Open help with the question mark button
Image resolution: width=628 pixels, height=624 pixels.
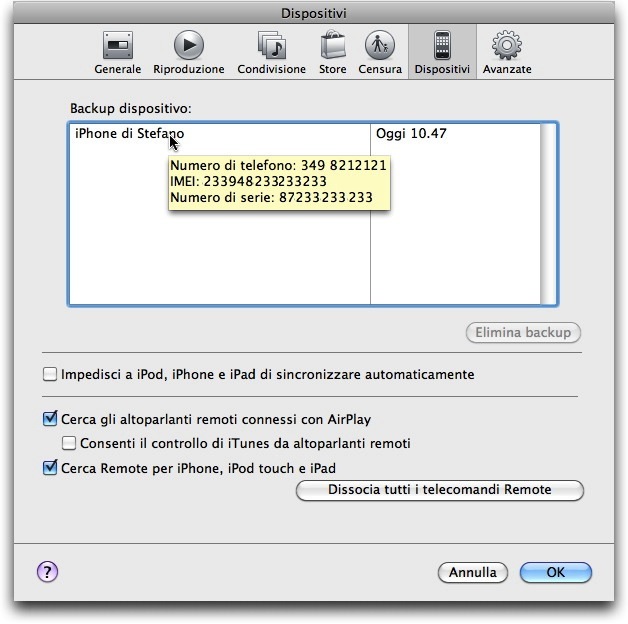47,572
